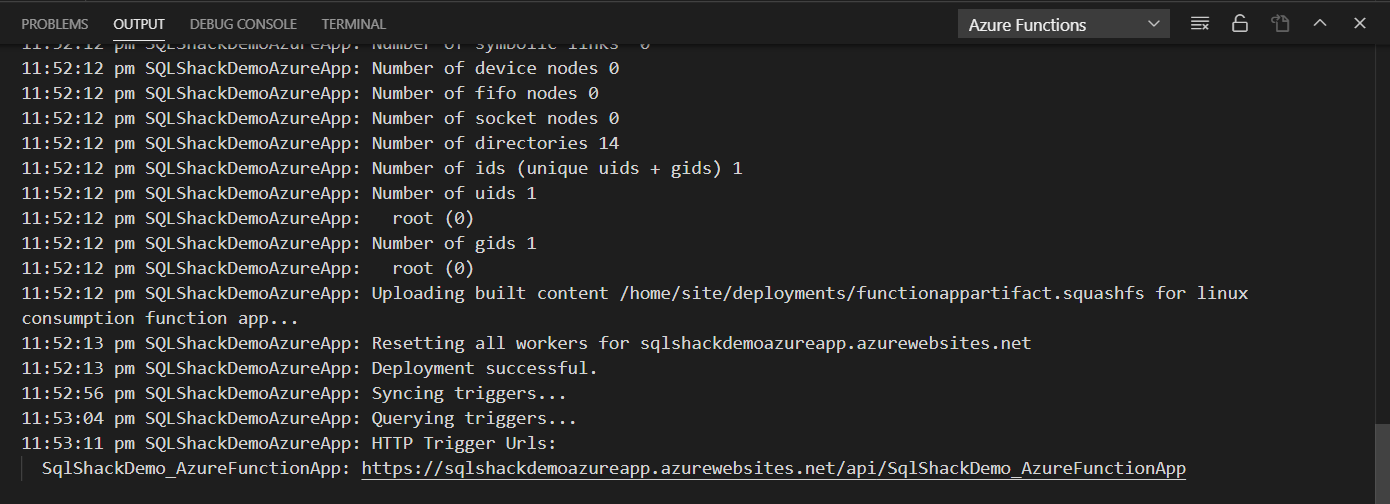This screenshot has width=1390, height=504.
Task: Open the Debug Console tab
Action: (243, 24)
